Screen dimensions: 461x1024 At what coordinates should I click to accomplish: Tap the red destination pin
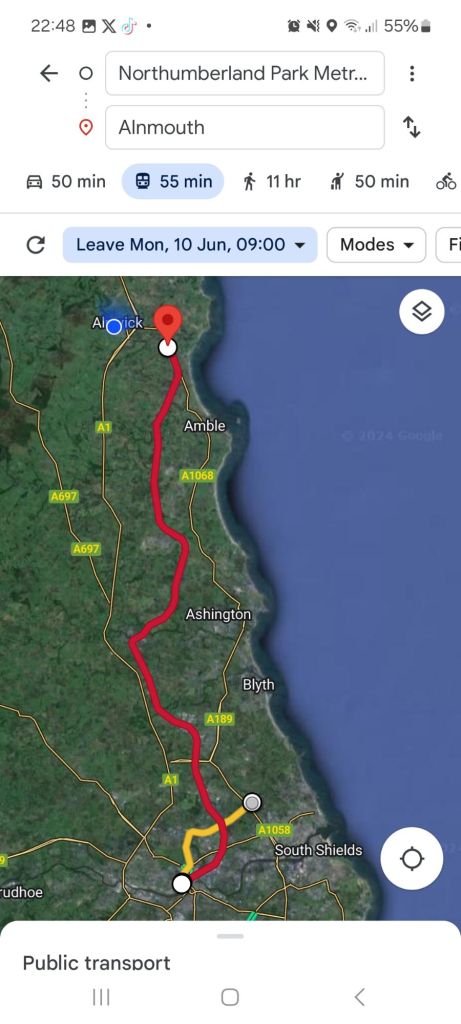(x=168, y=323)
